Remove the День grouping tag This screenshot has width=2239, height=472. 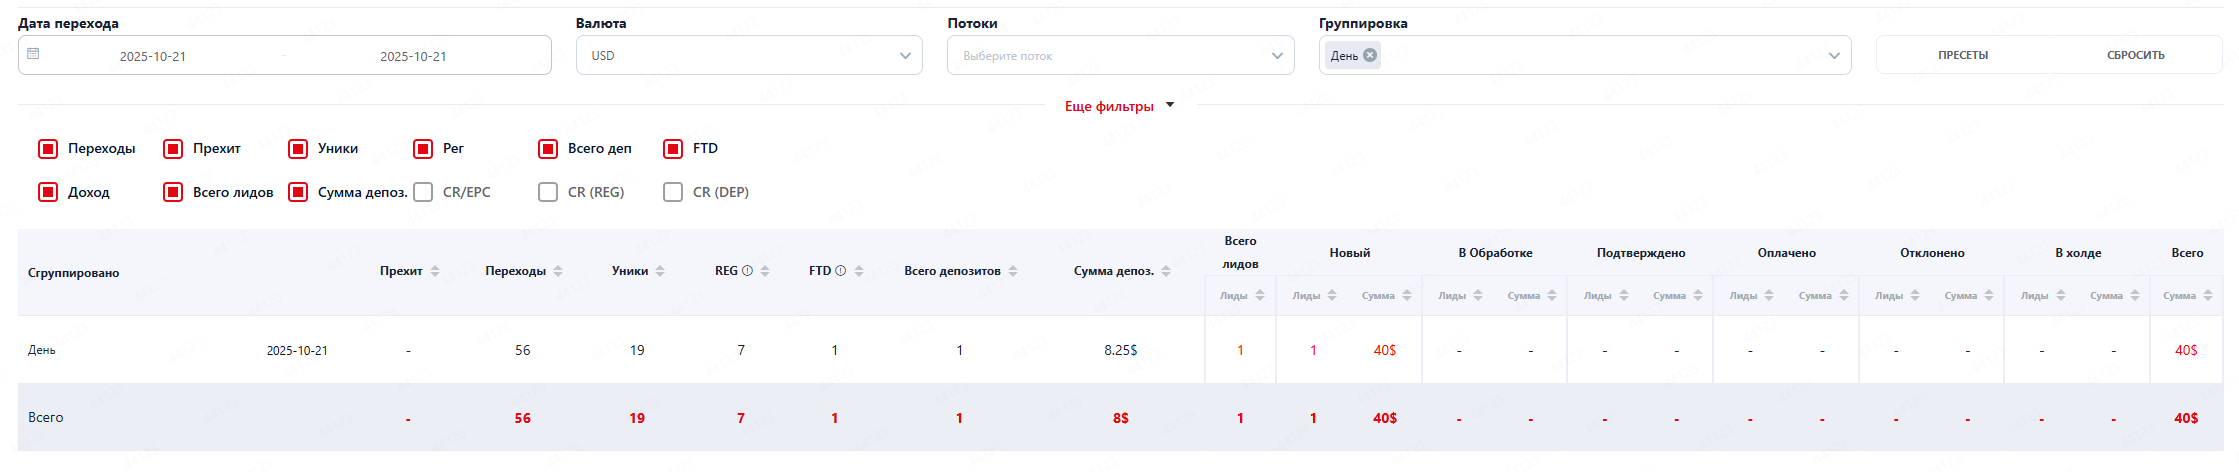pyautogui.click(x=1370, y=56)
